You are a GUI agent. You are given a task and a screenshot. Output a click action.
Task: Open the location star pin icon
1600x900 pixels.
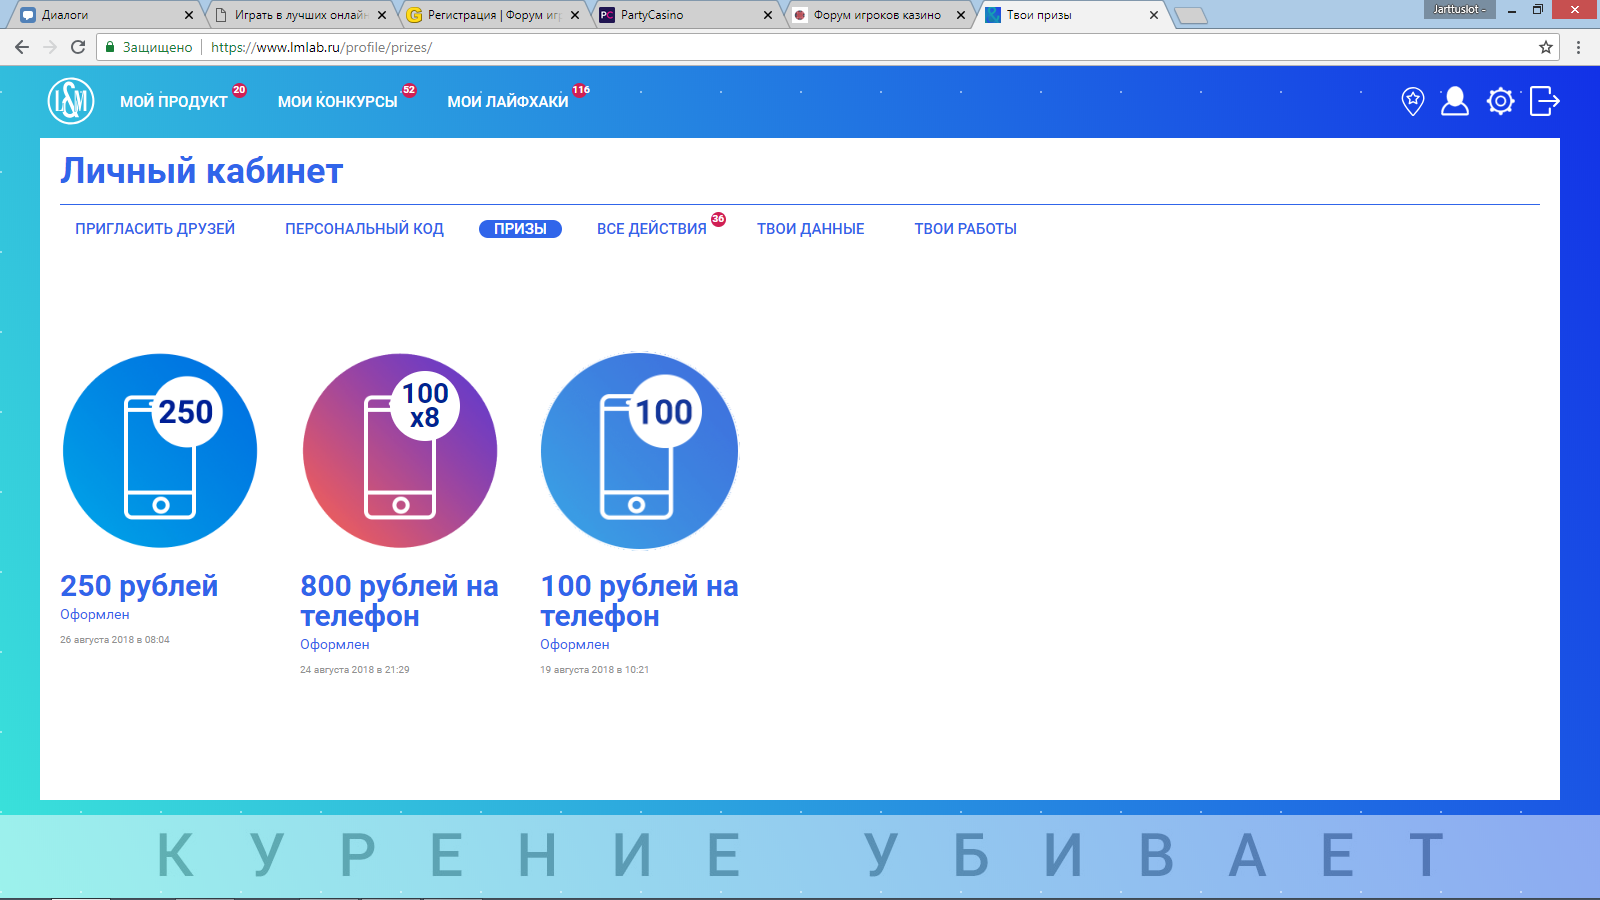tap(1412, 101)
